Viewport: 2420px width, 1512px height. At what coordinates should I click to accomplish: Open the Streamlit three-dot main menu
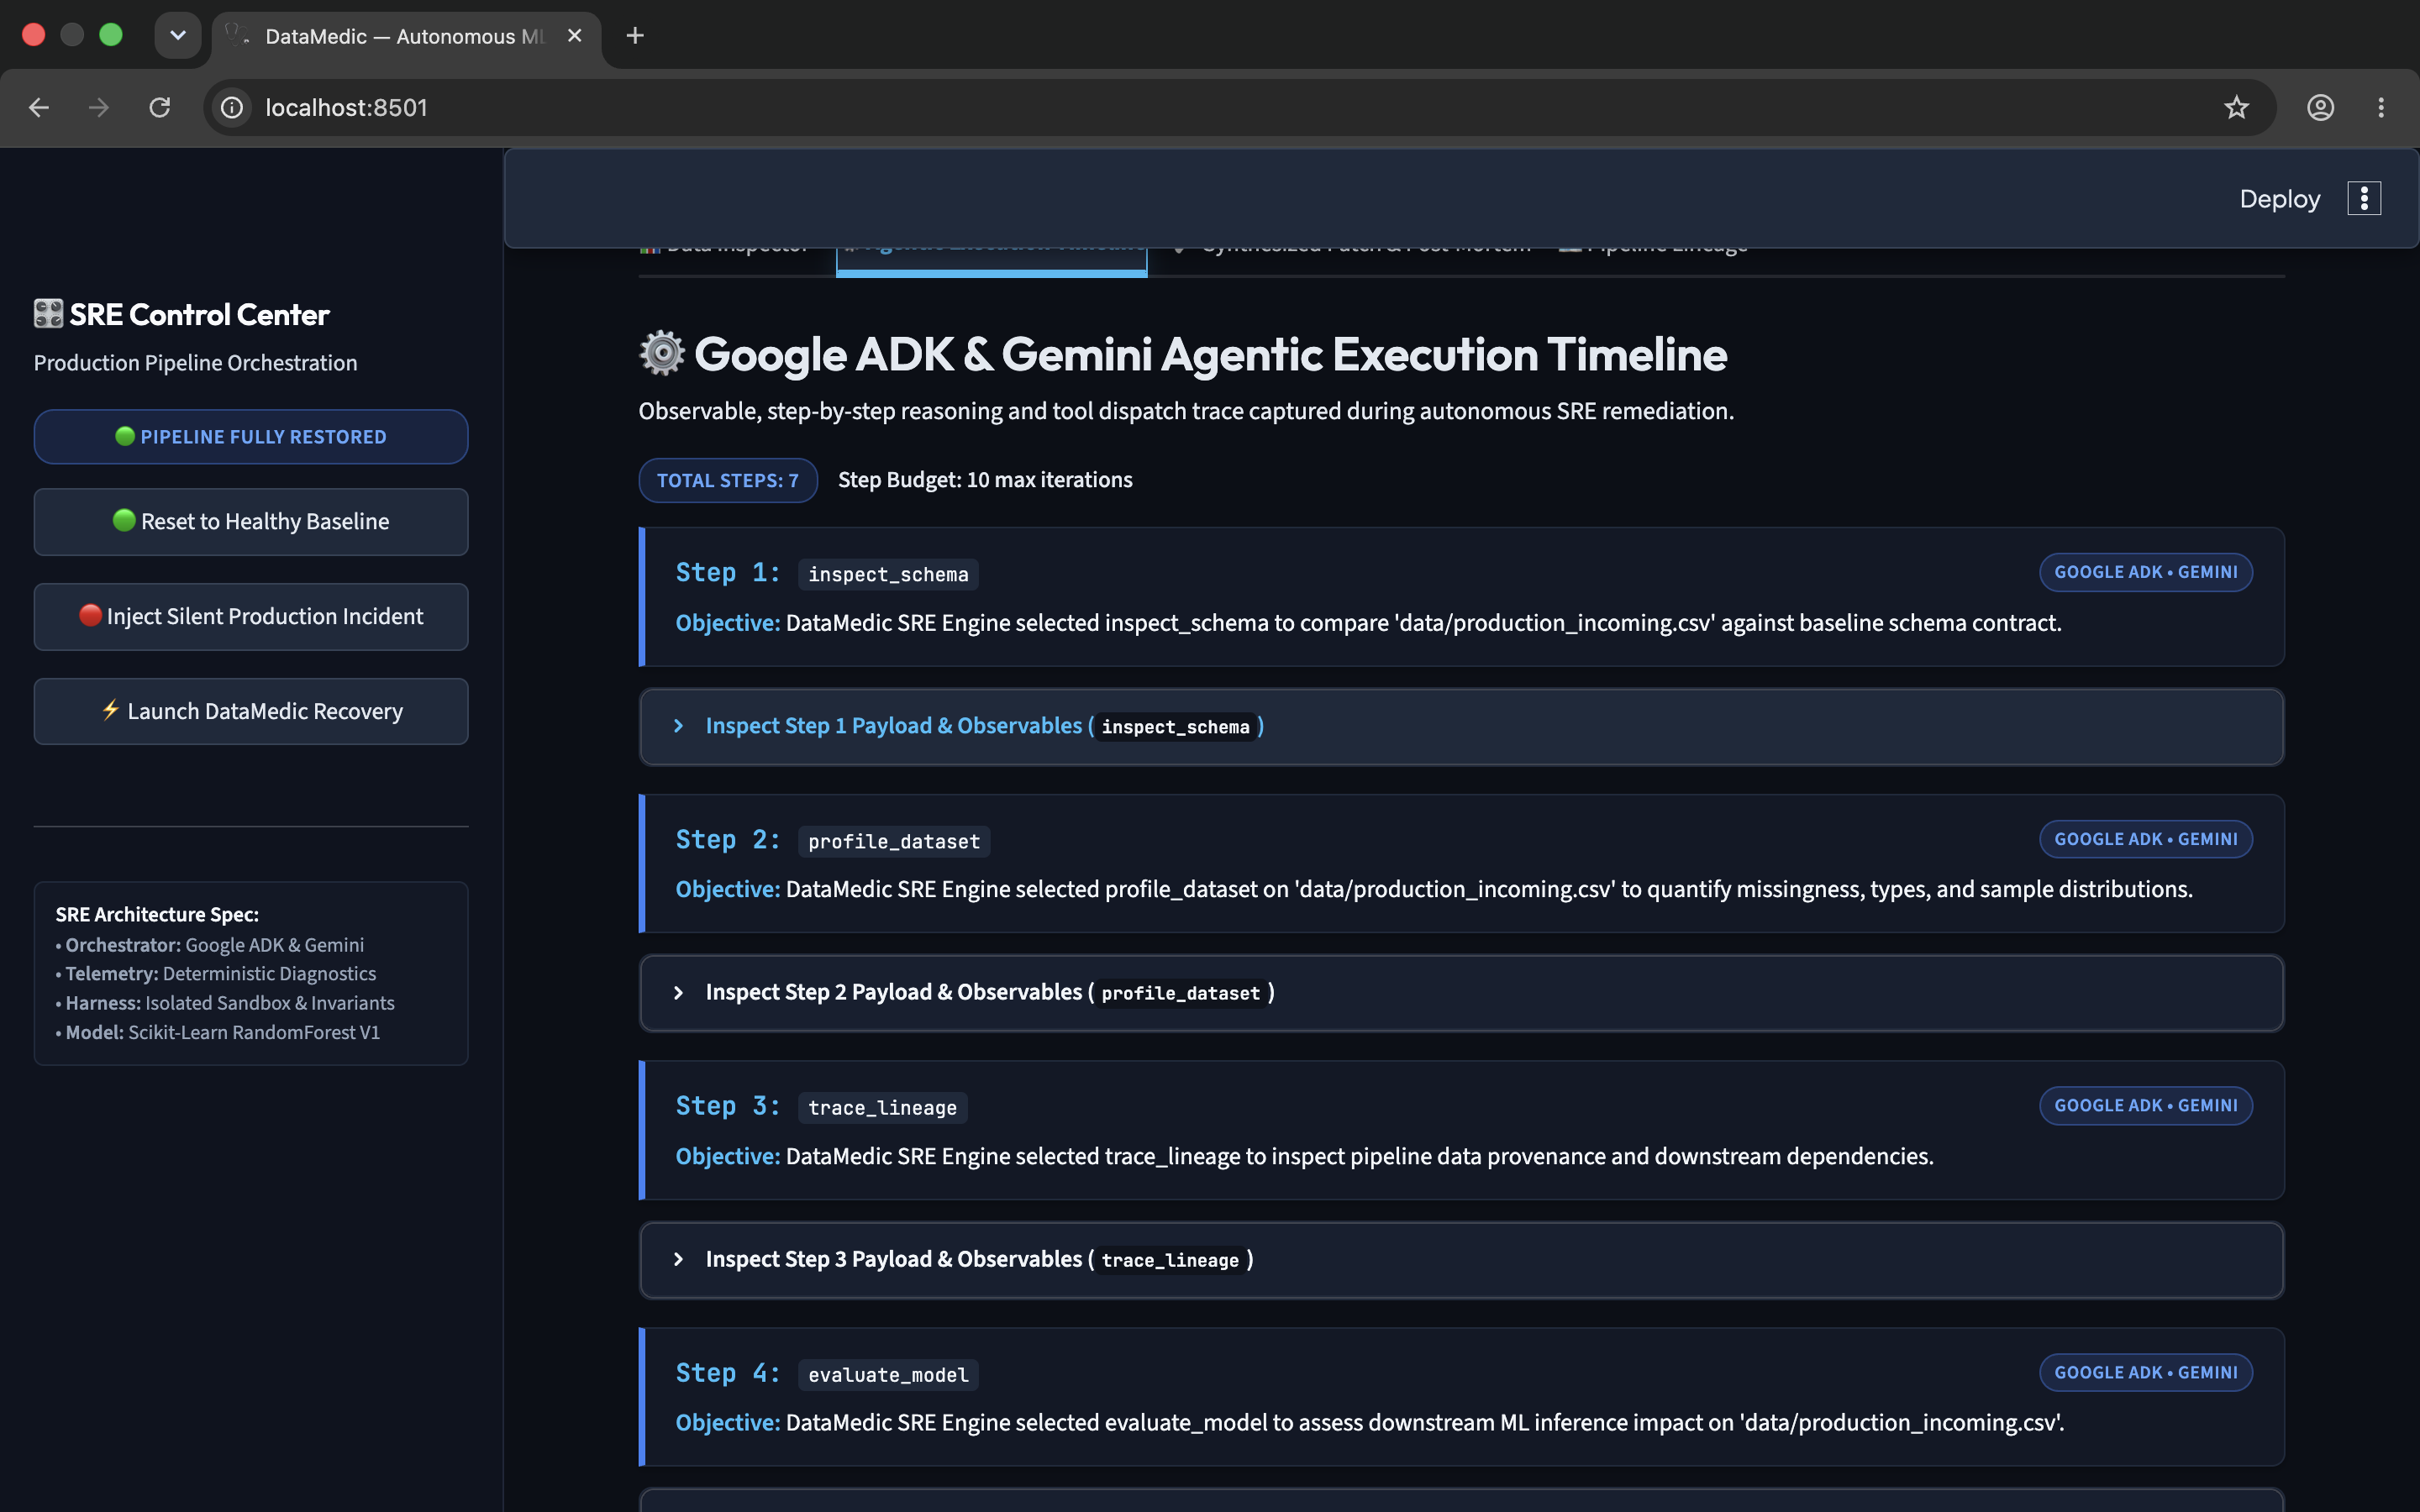click(2364, 199)
